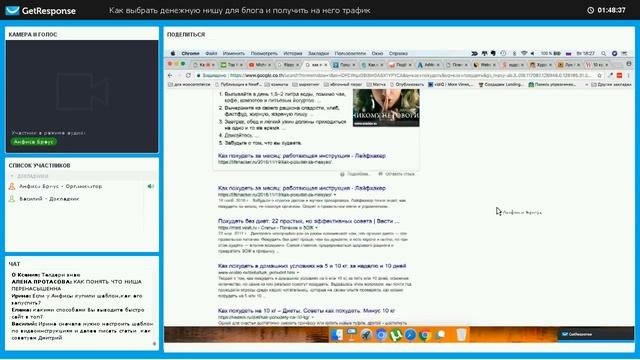Click the Анфиса Бреус green audio badge
The height and width of the screenshot is (360, 640).
[34, 142]
